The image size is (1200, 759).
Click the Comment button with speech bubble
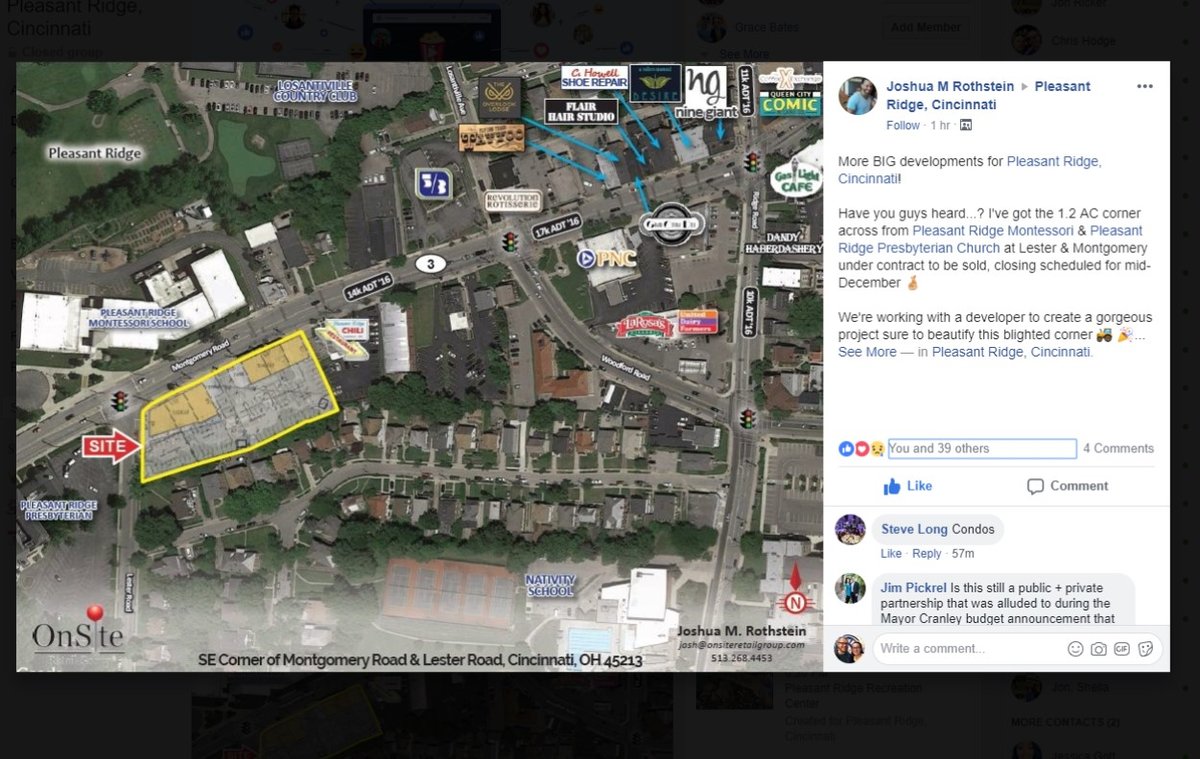1067,486
